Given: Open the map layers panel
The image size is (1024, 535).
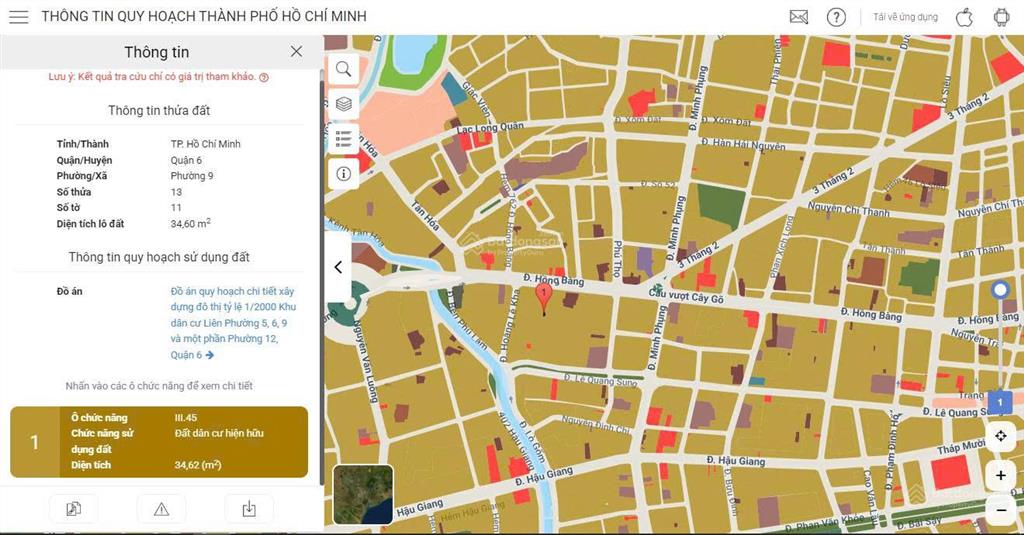Looking at the screenshot, I should click(344, 104).
